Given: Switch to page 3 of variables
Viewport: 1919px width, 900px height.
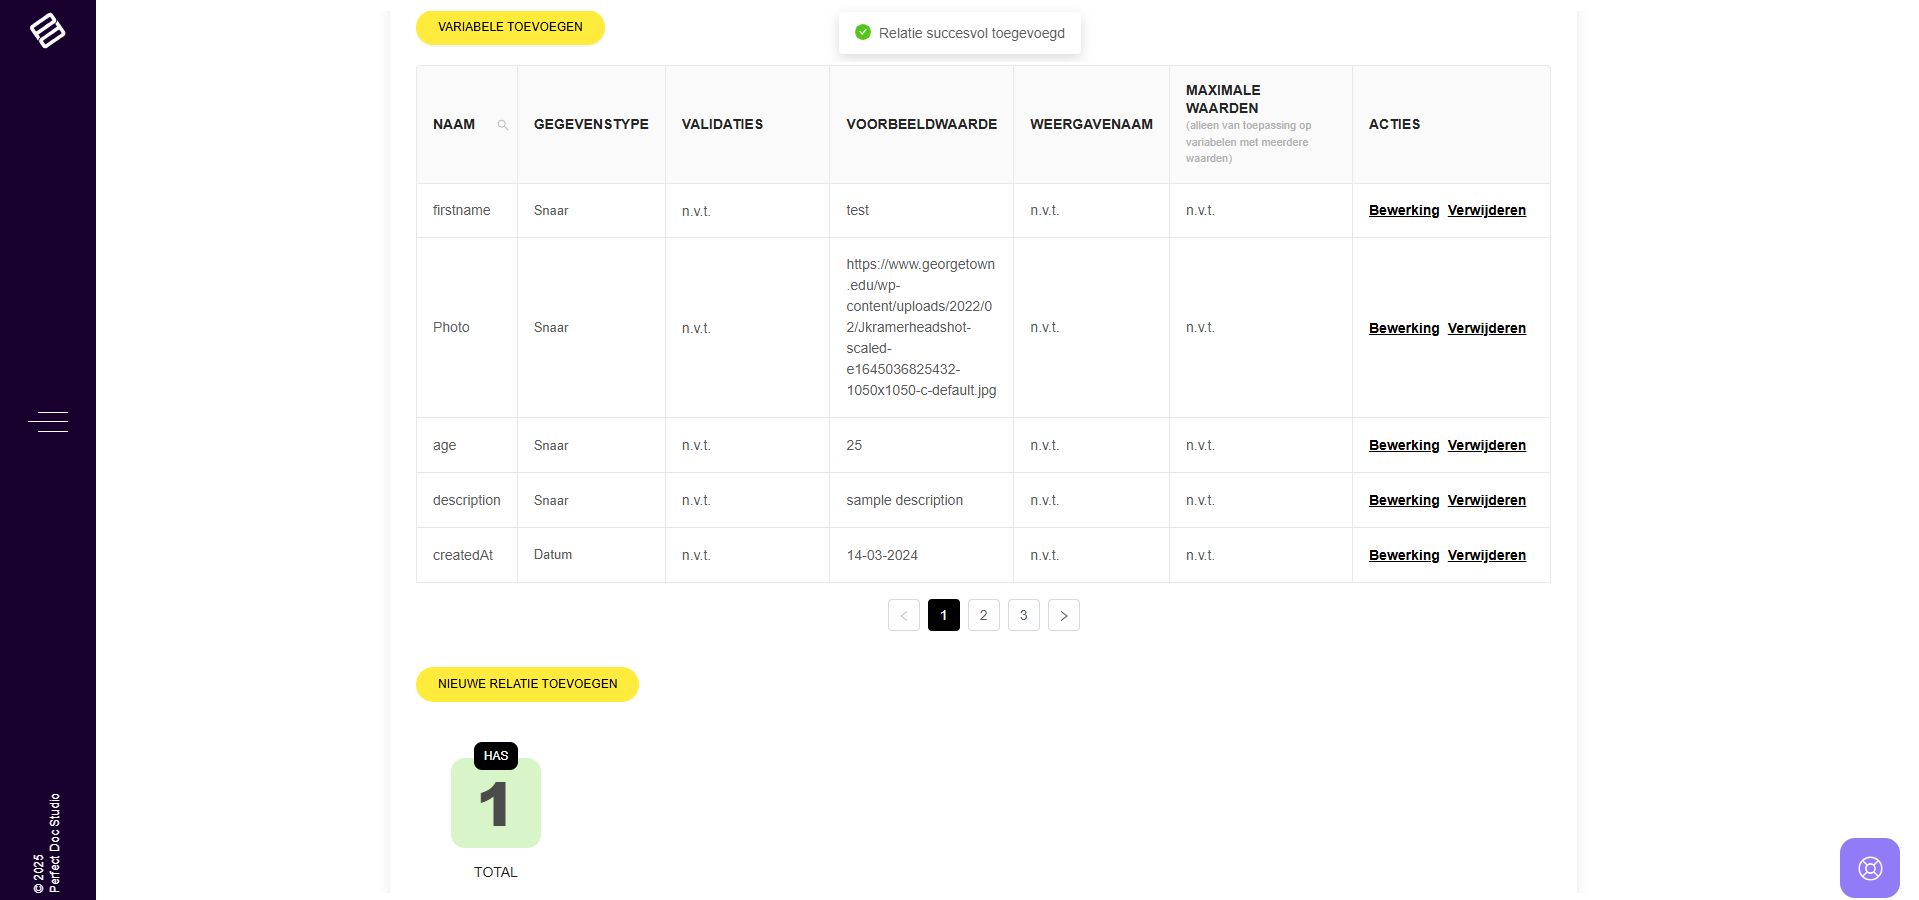Looking at the screenshot, I should 1023,615.
